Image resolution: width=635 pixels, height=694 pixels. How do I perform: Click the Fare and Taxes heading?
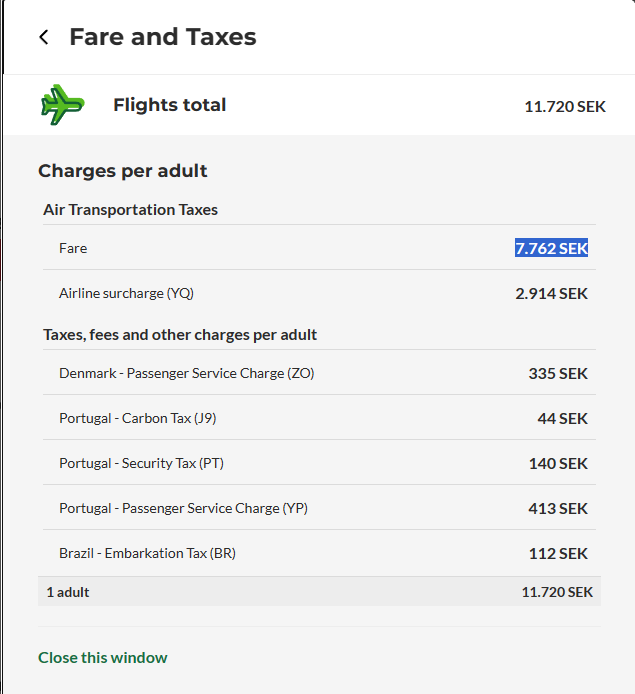(x=162, y=38)
